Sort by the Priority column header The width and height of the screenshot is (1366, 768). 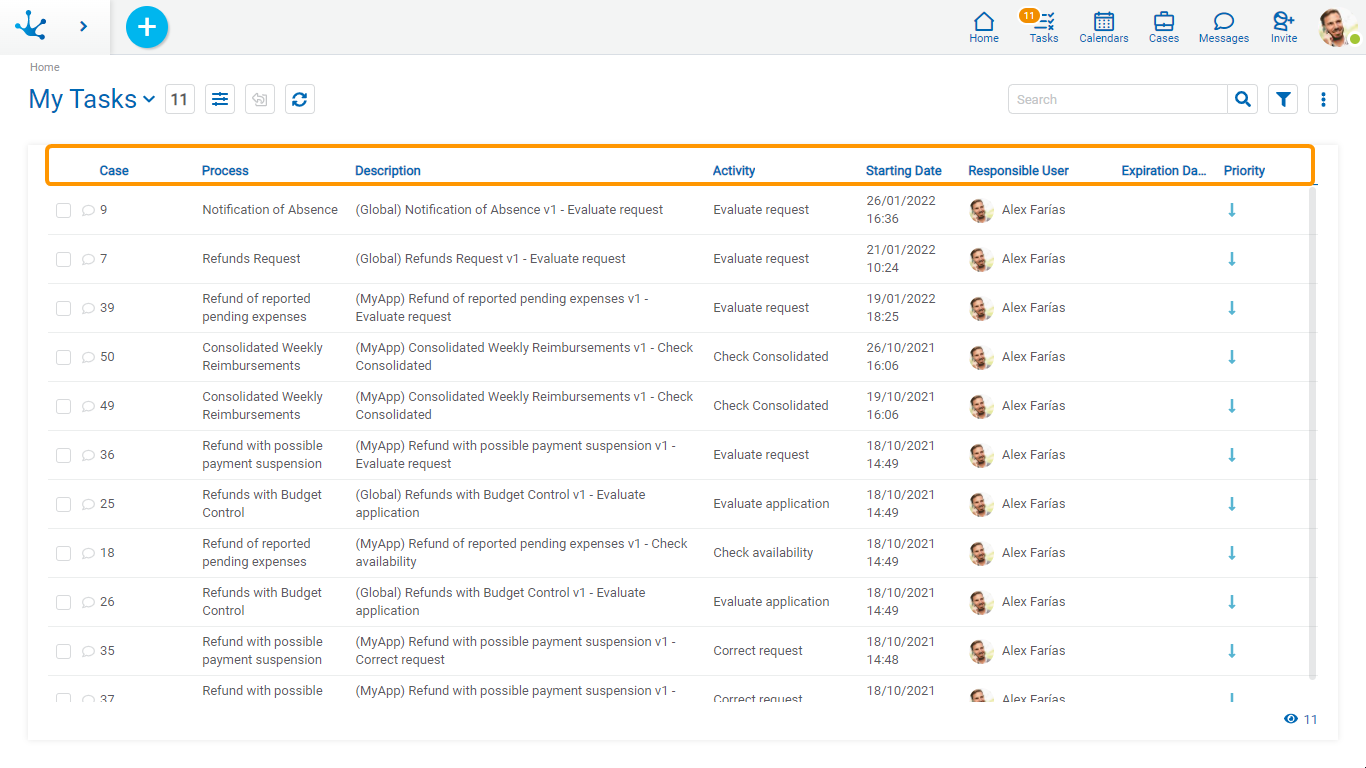pos(1244,171)
